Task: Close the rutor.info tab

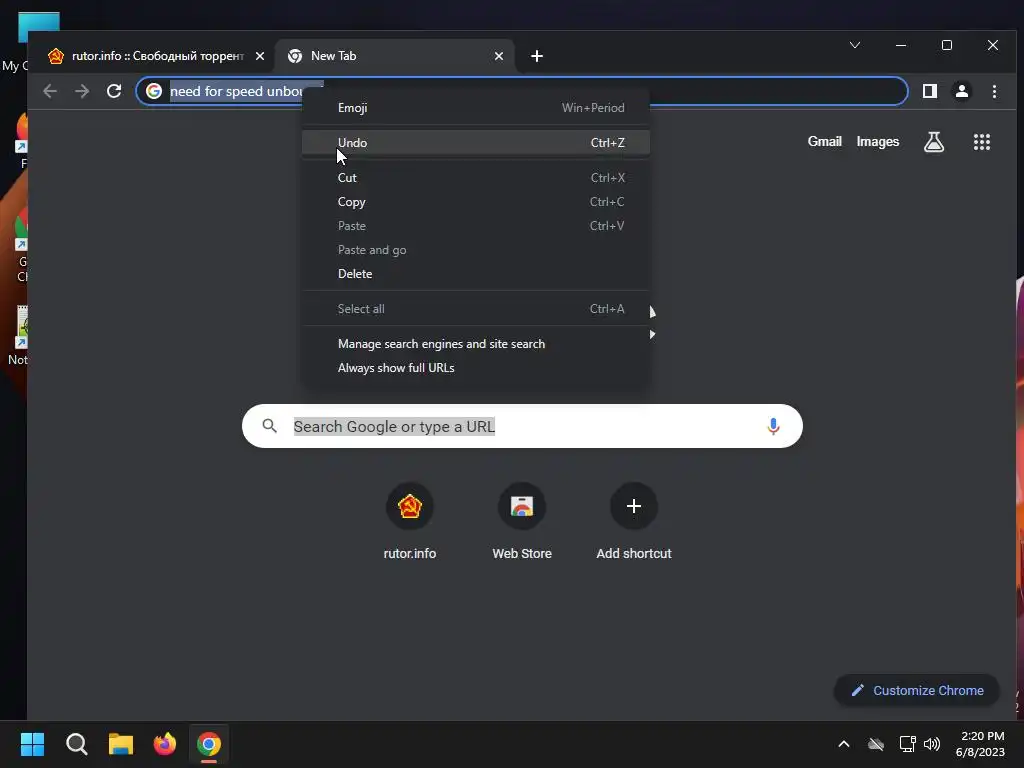Action: click(260, 56)
